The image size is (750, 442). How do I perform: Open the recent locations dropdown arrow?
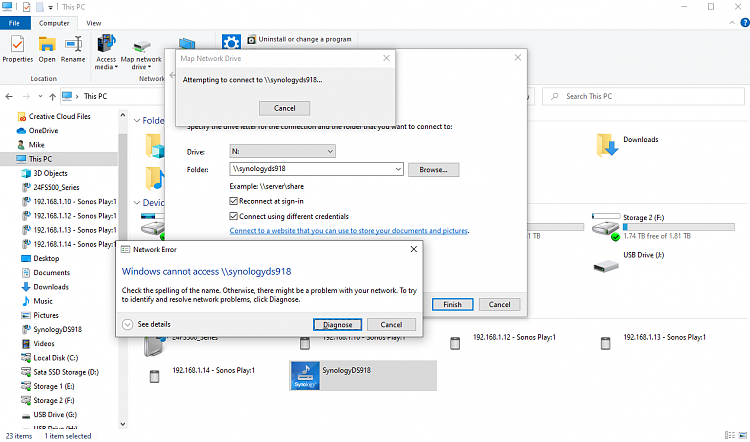coord(40,96)
